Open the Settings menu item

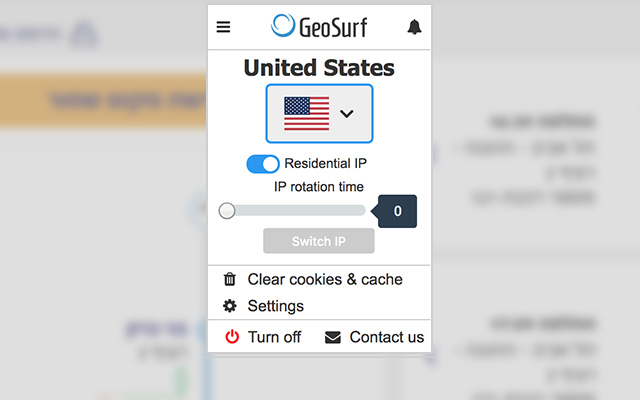click(276, 306)
